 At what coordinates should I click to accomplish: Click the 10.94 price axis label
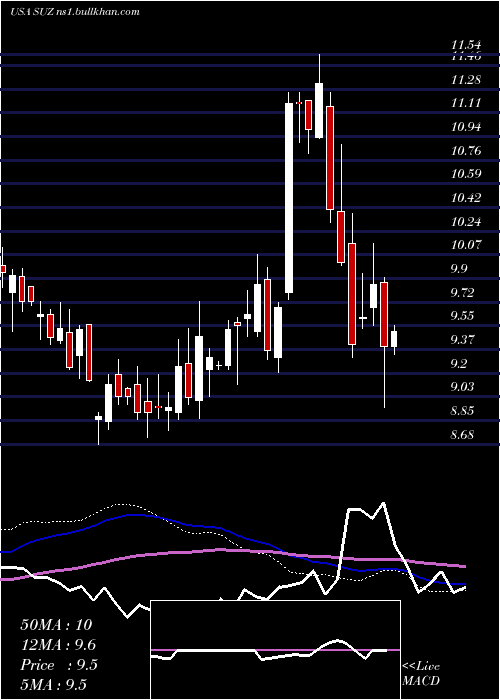point(466,127)
